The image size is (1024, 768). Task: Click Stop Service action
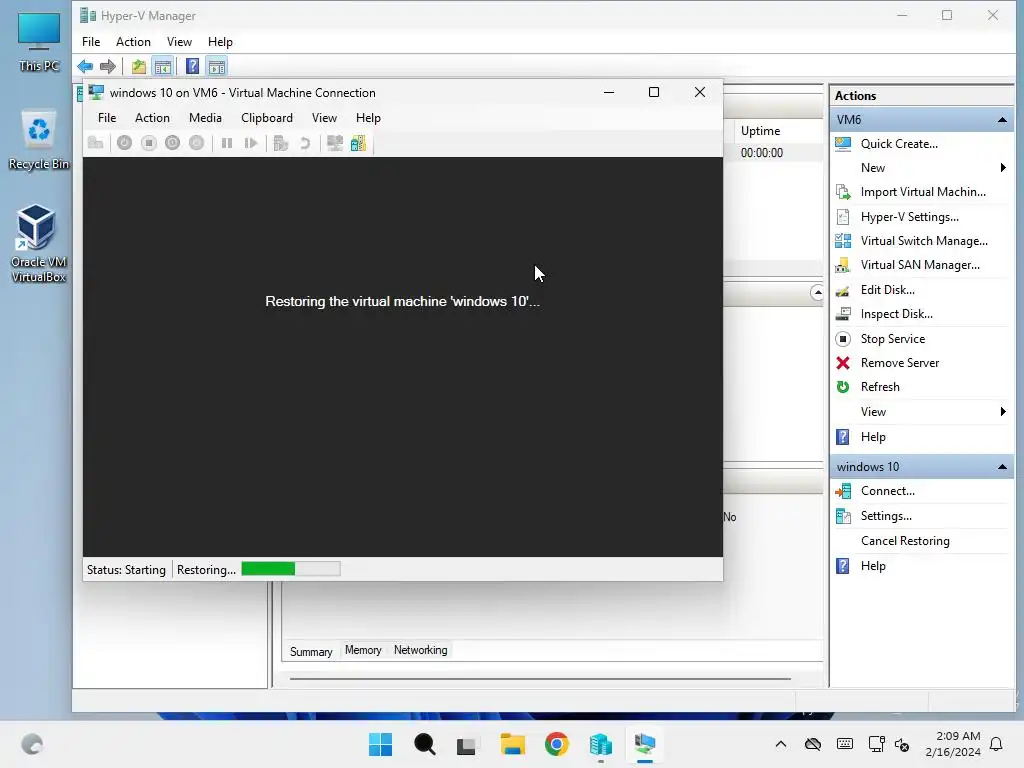[x=893, y=339]
